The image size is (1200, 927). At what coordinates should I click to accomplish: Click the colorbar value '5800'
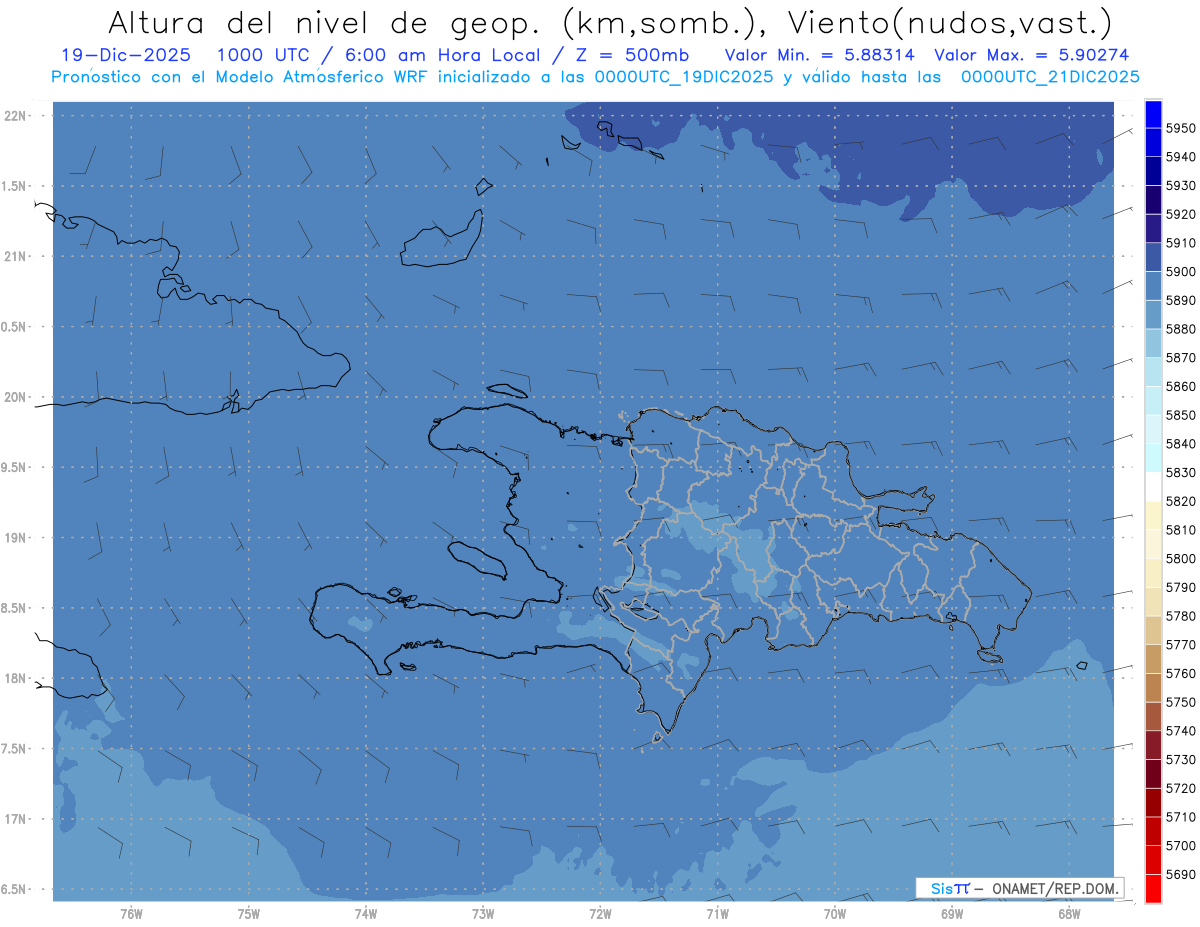pos(1181,558)
